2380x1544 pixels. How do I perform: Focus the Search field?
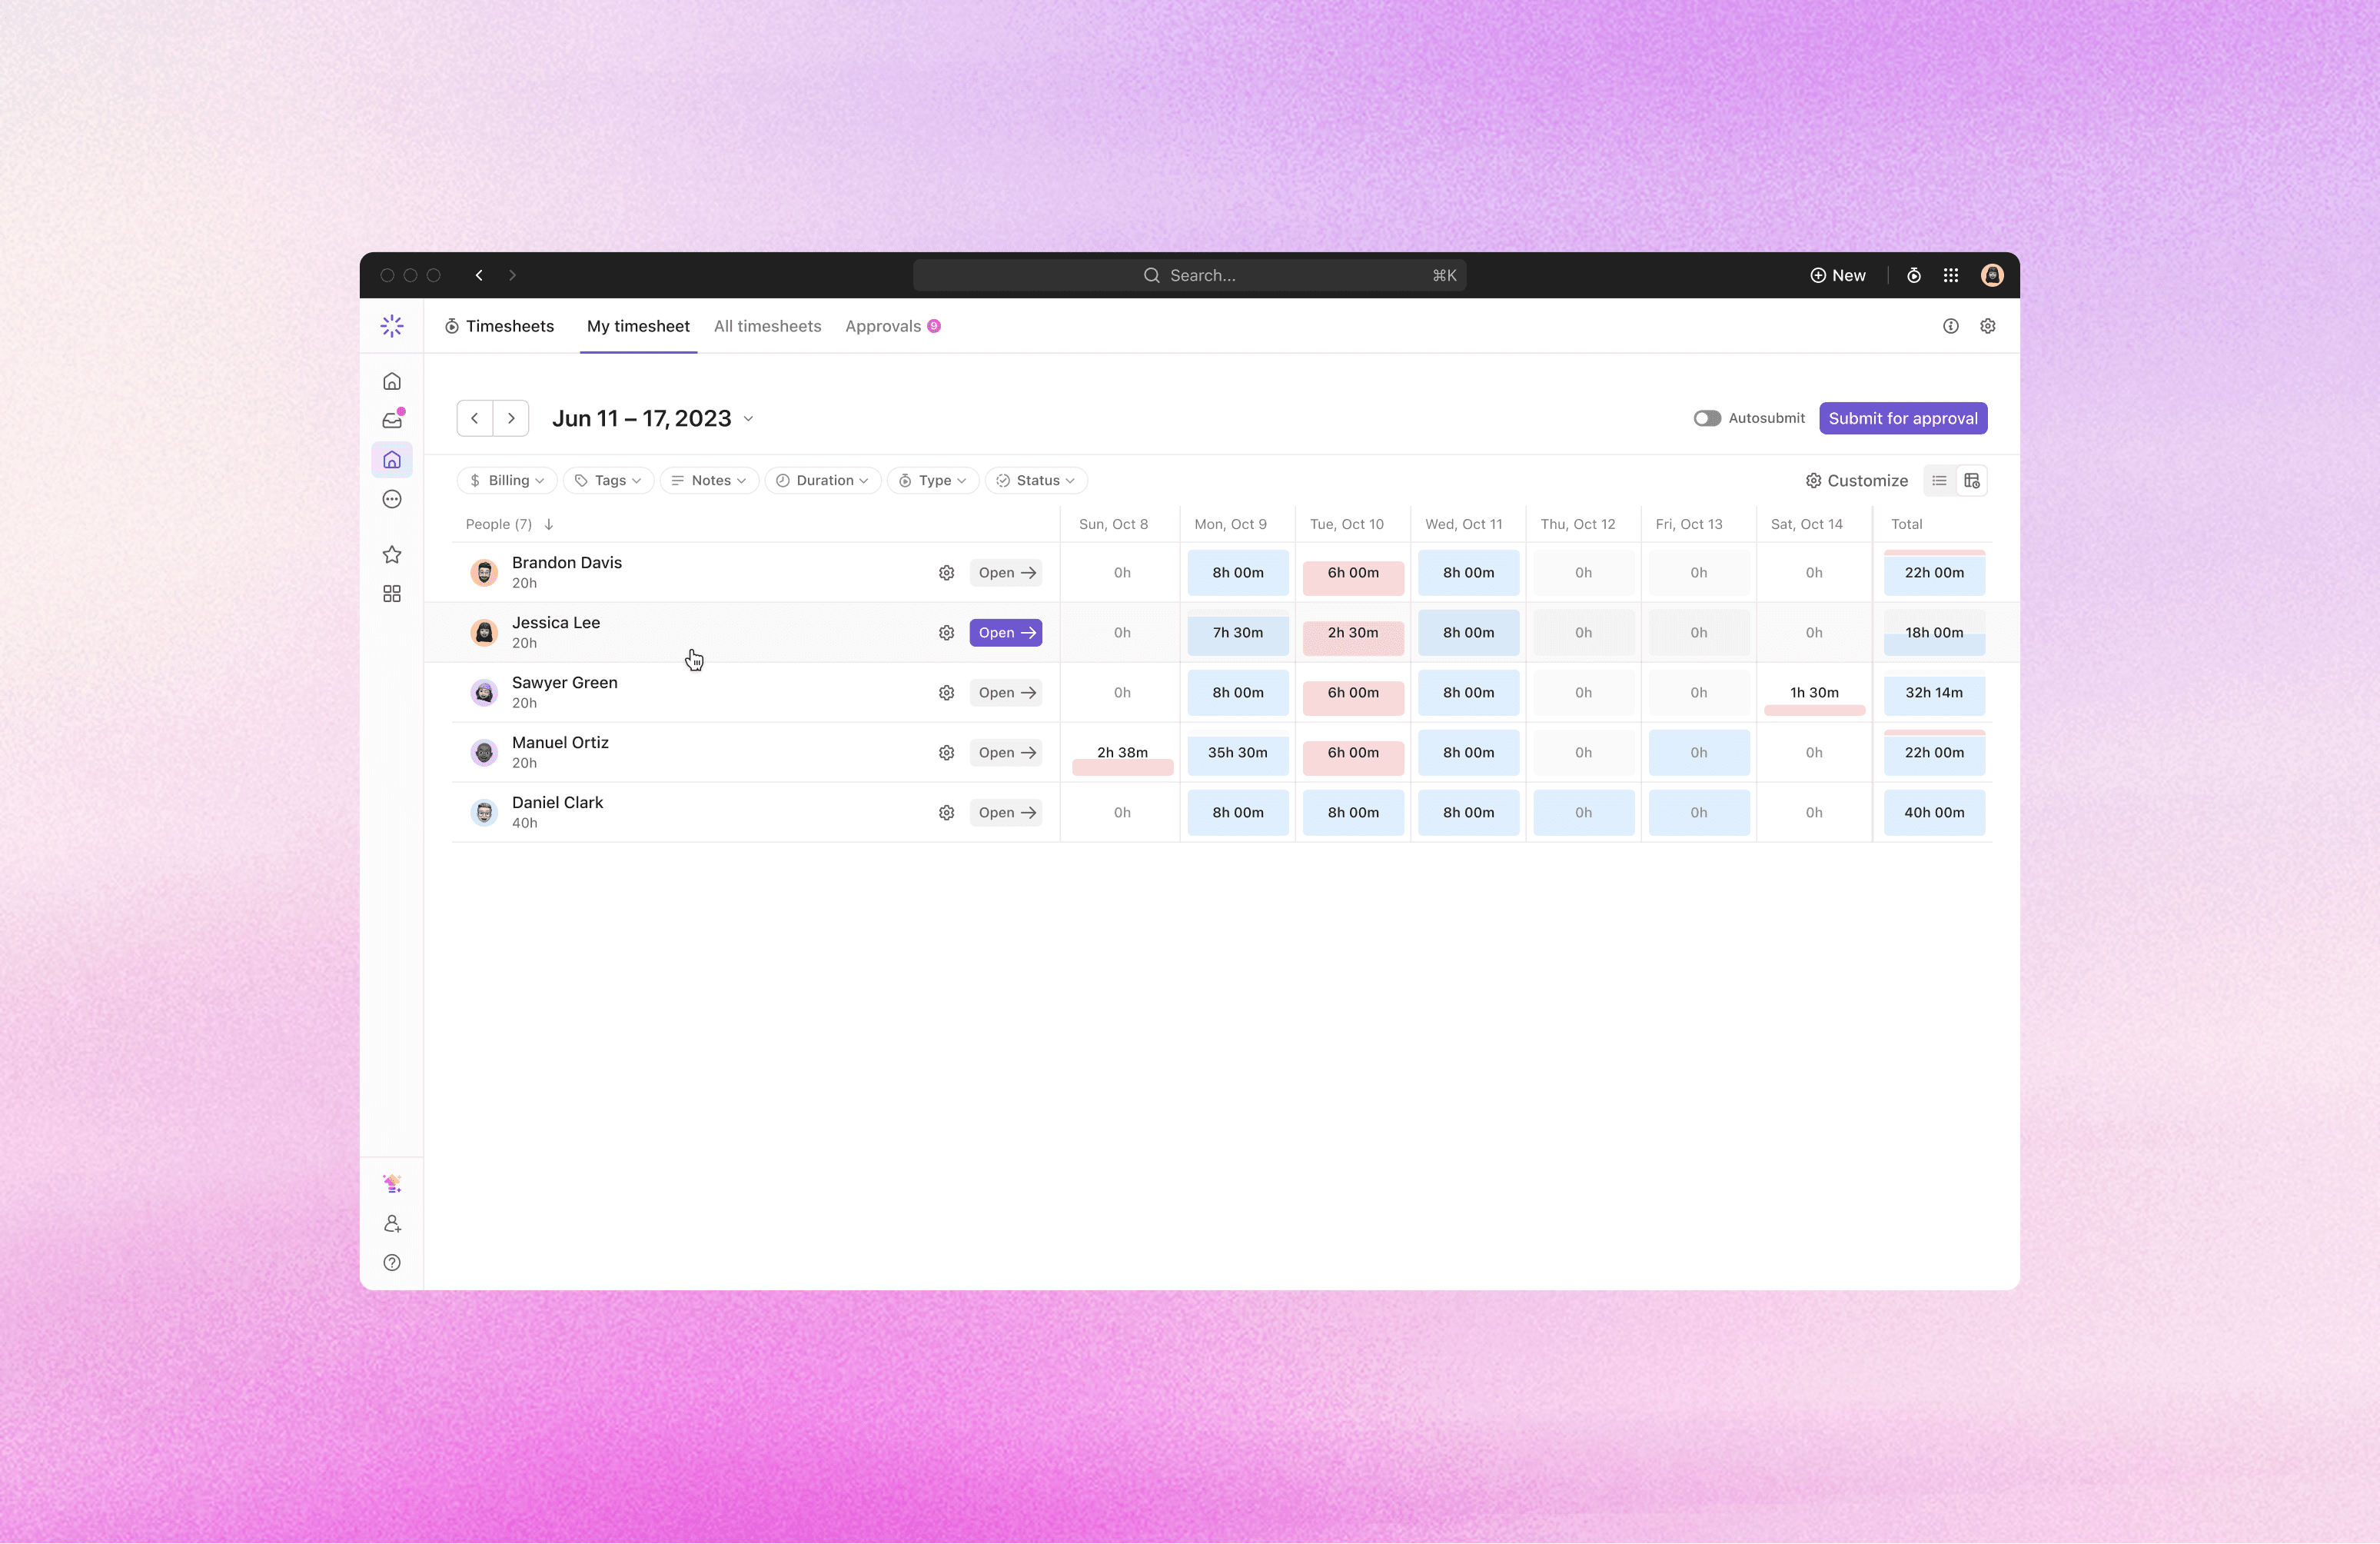(1189, 275)
